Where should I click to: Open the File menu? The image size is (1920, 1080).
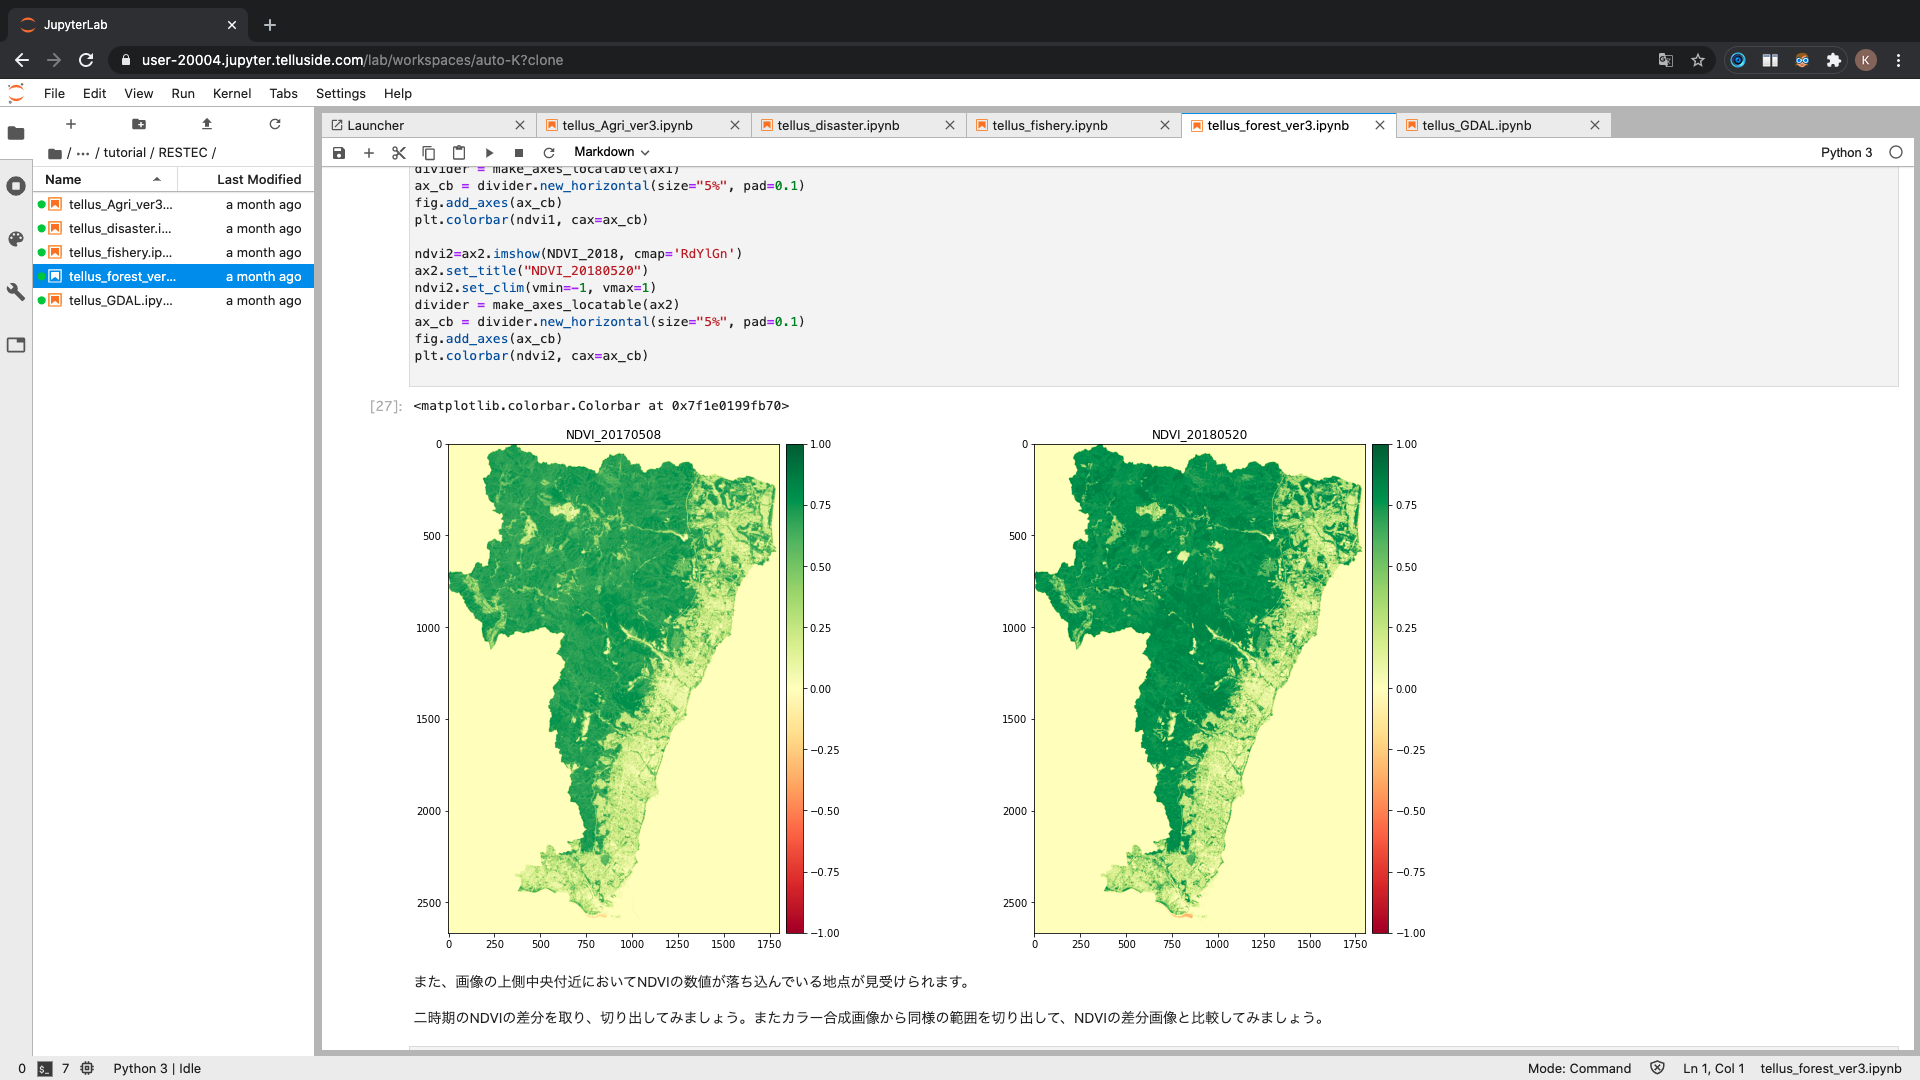pyautogui.click(x=54, y=93)
